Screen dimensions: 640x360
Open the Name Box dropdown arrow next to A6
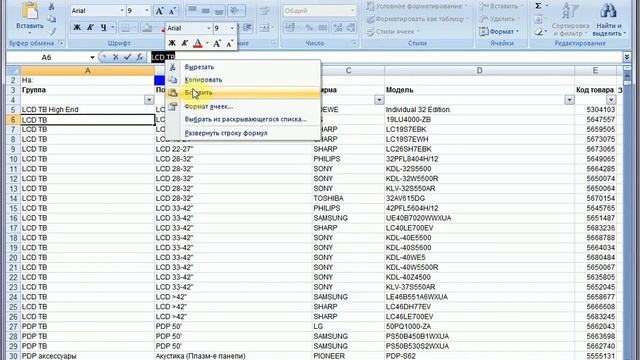92,58
